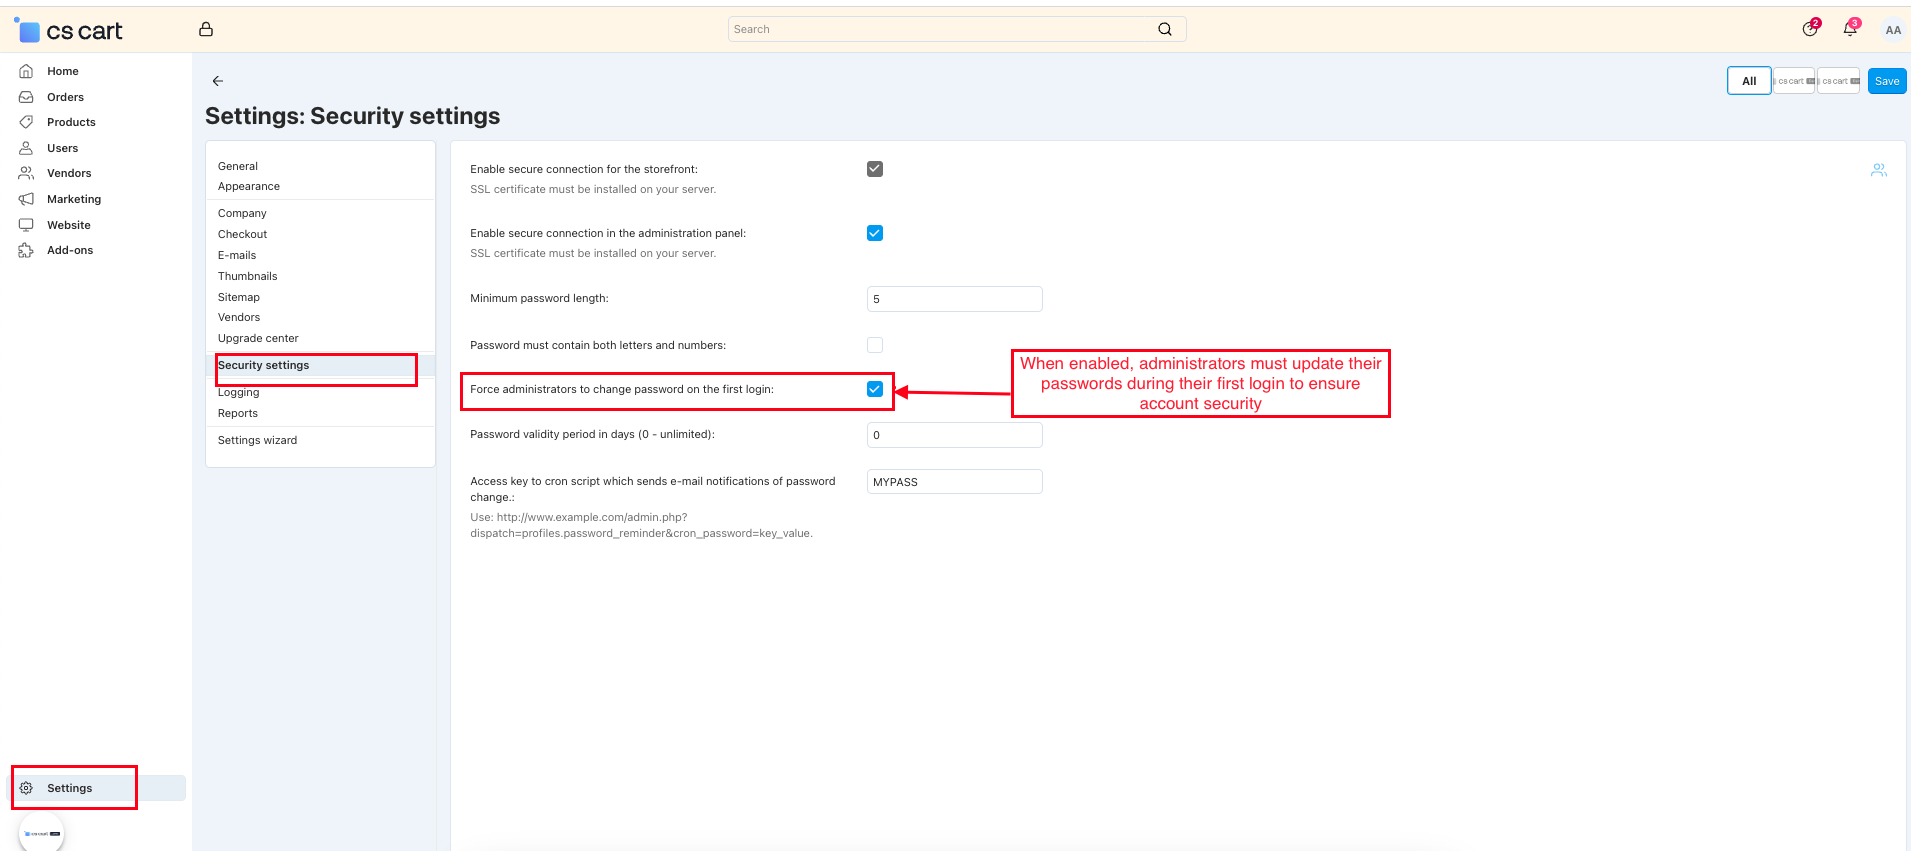Image resolution: width=1911 pixels, height=851 pixels.
Task: Uncheck secure connection in administration panel
Action: [x=875, y=233]
